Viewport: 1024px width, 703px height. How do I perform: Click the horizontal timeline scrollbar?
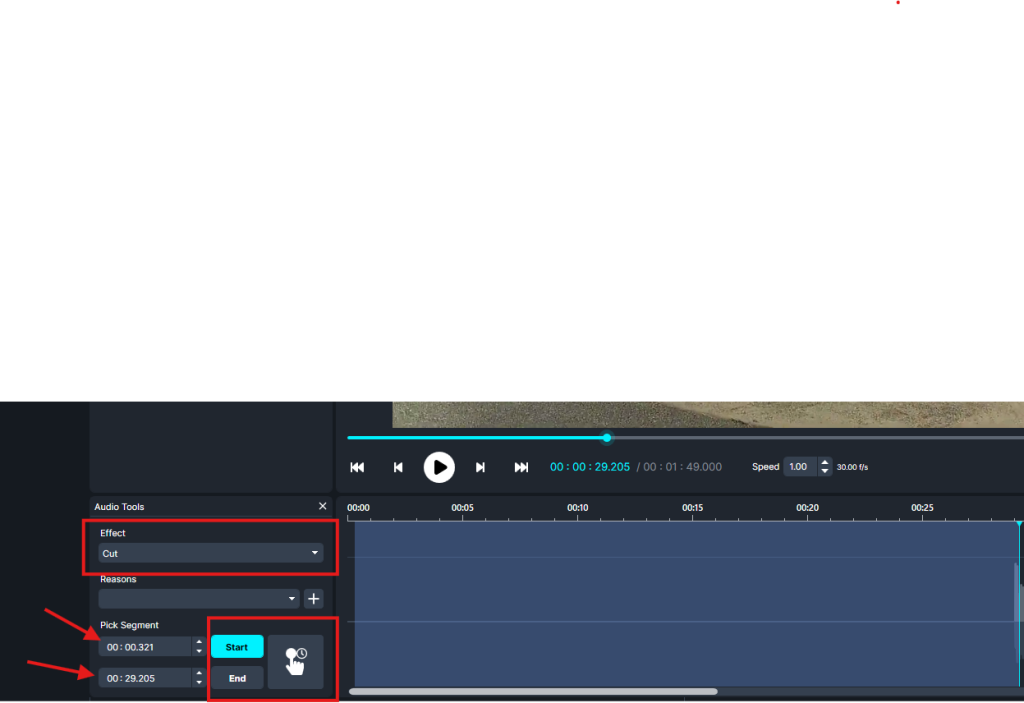click(533, 691)
